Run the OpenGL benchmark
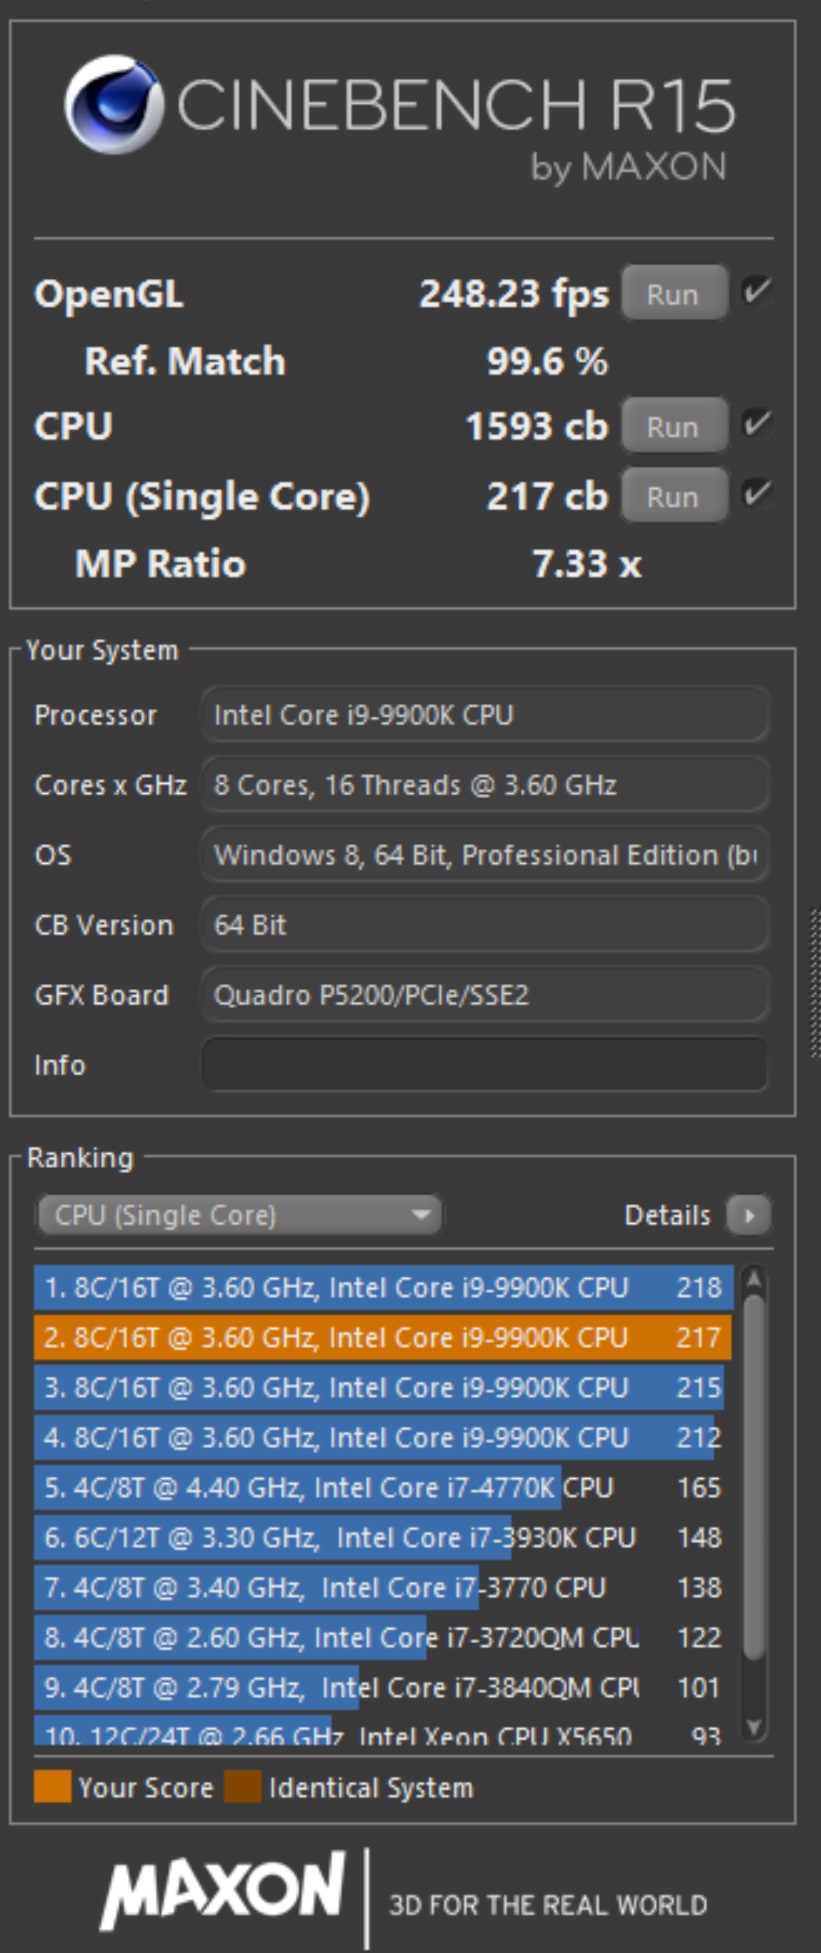 672,294
